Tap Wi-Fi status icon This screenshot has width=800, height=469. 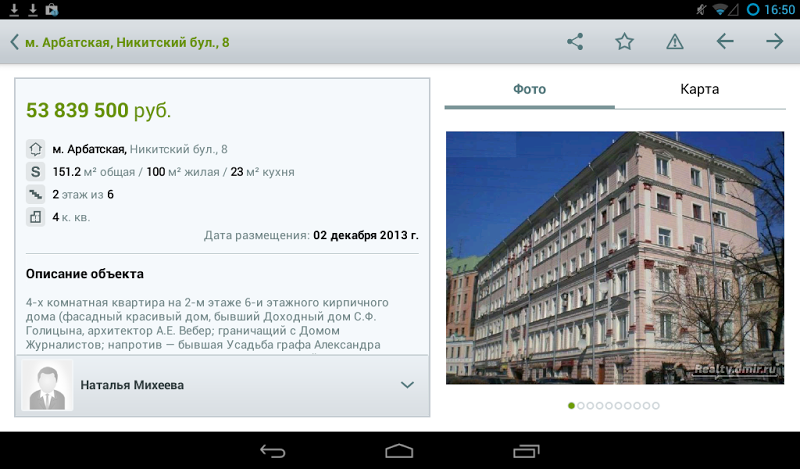pos(720,9)
